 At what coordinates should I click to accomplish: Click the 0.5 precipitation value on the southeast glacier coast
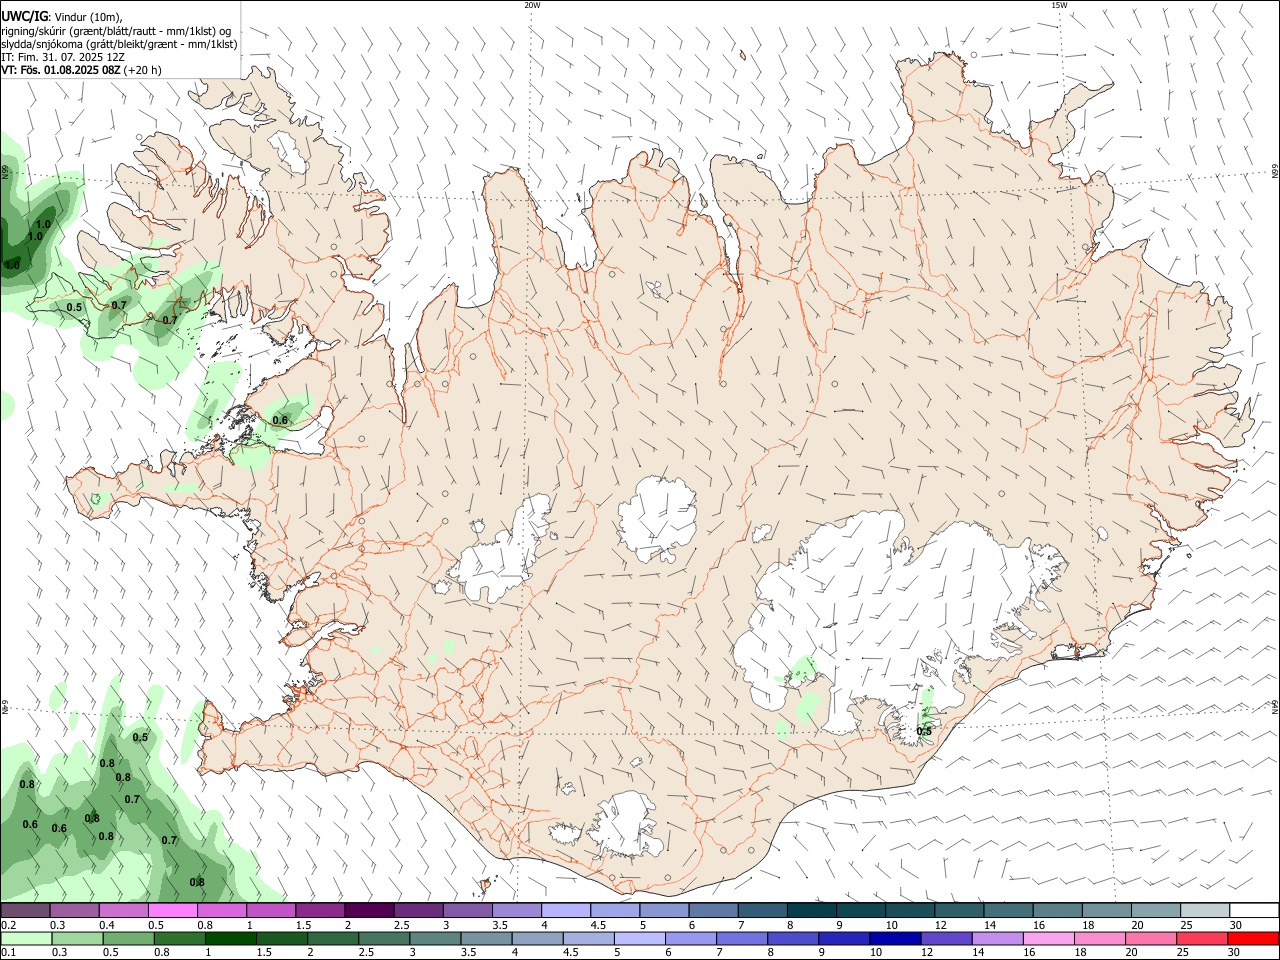tap(924, 731)
